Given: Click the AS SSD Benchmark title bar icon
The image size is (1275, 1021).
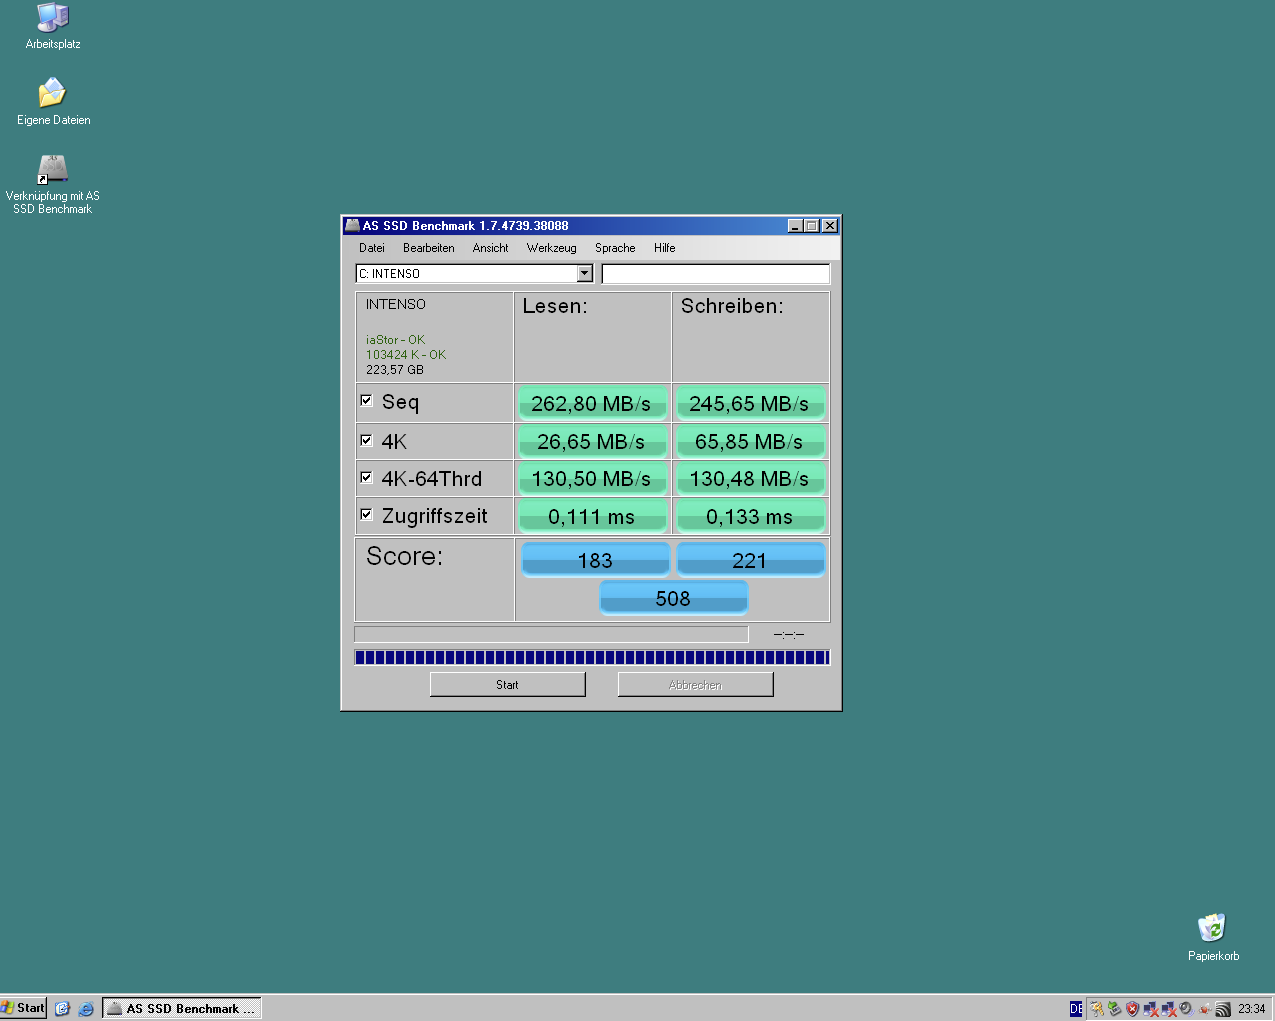Looking at the screenshot, I should coord(352,226).
